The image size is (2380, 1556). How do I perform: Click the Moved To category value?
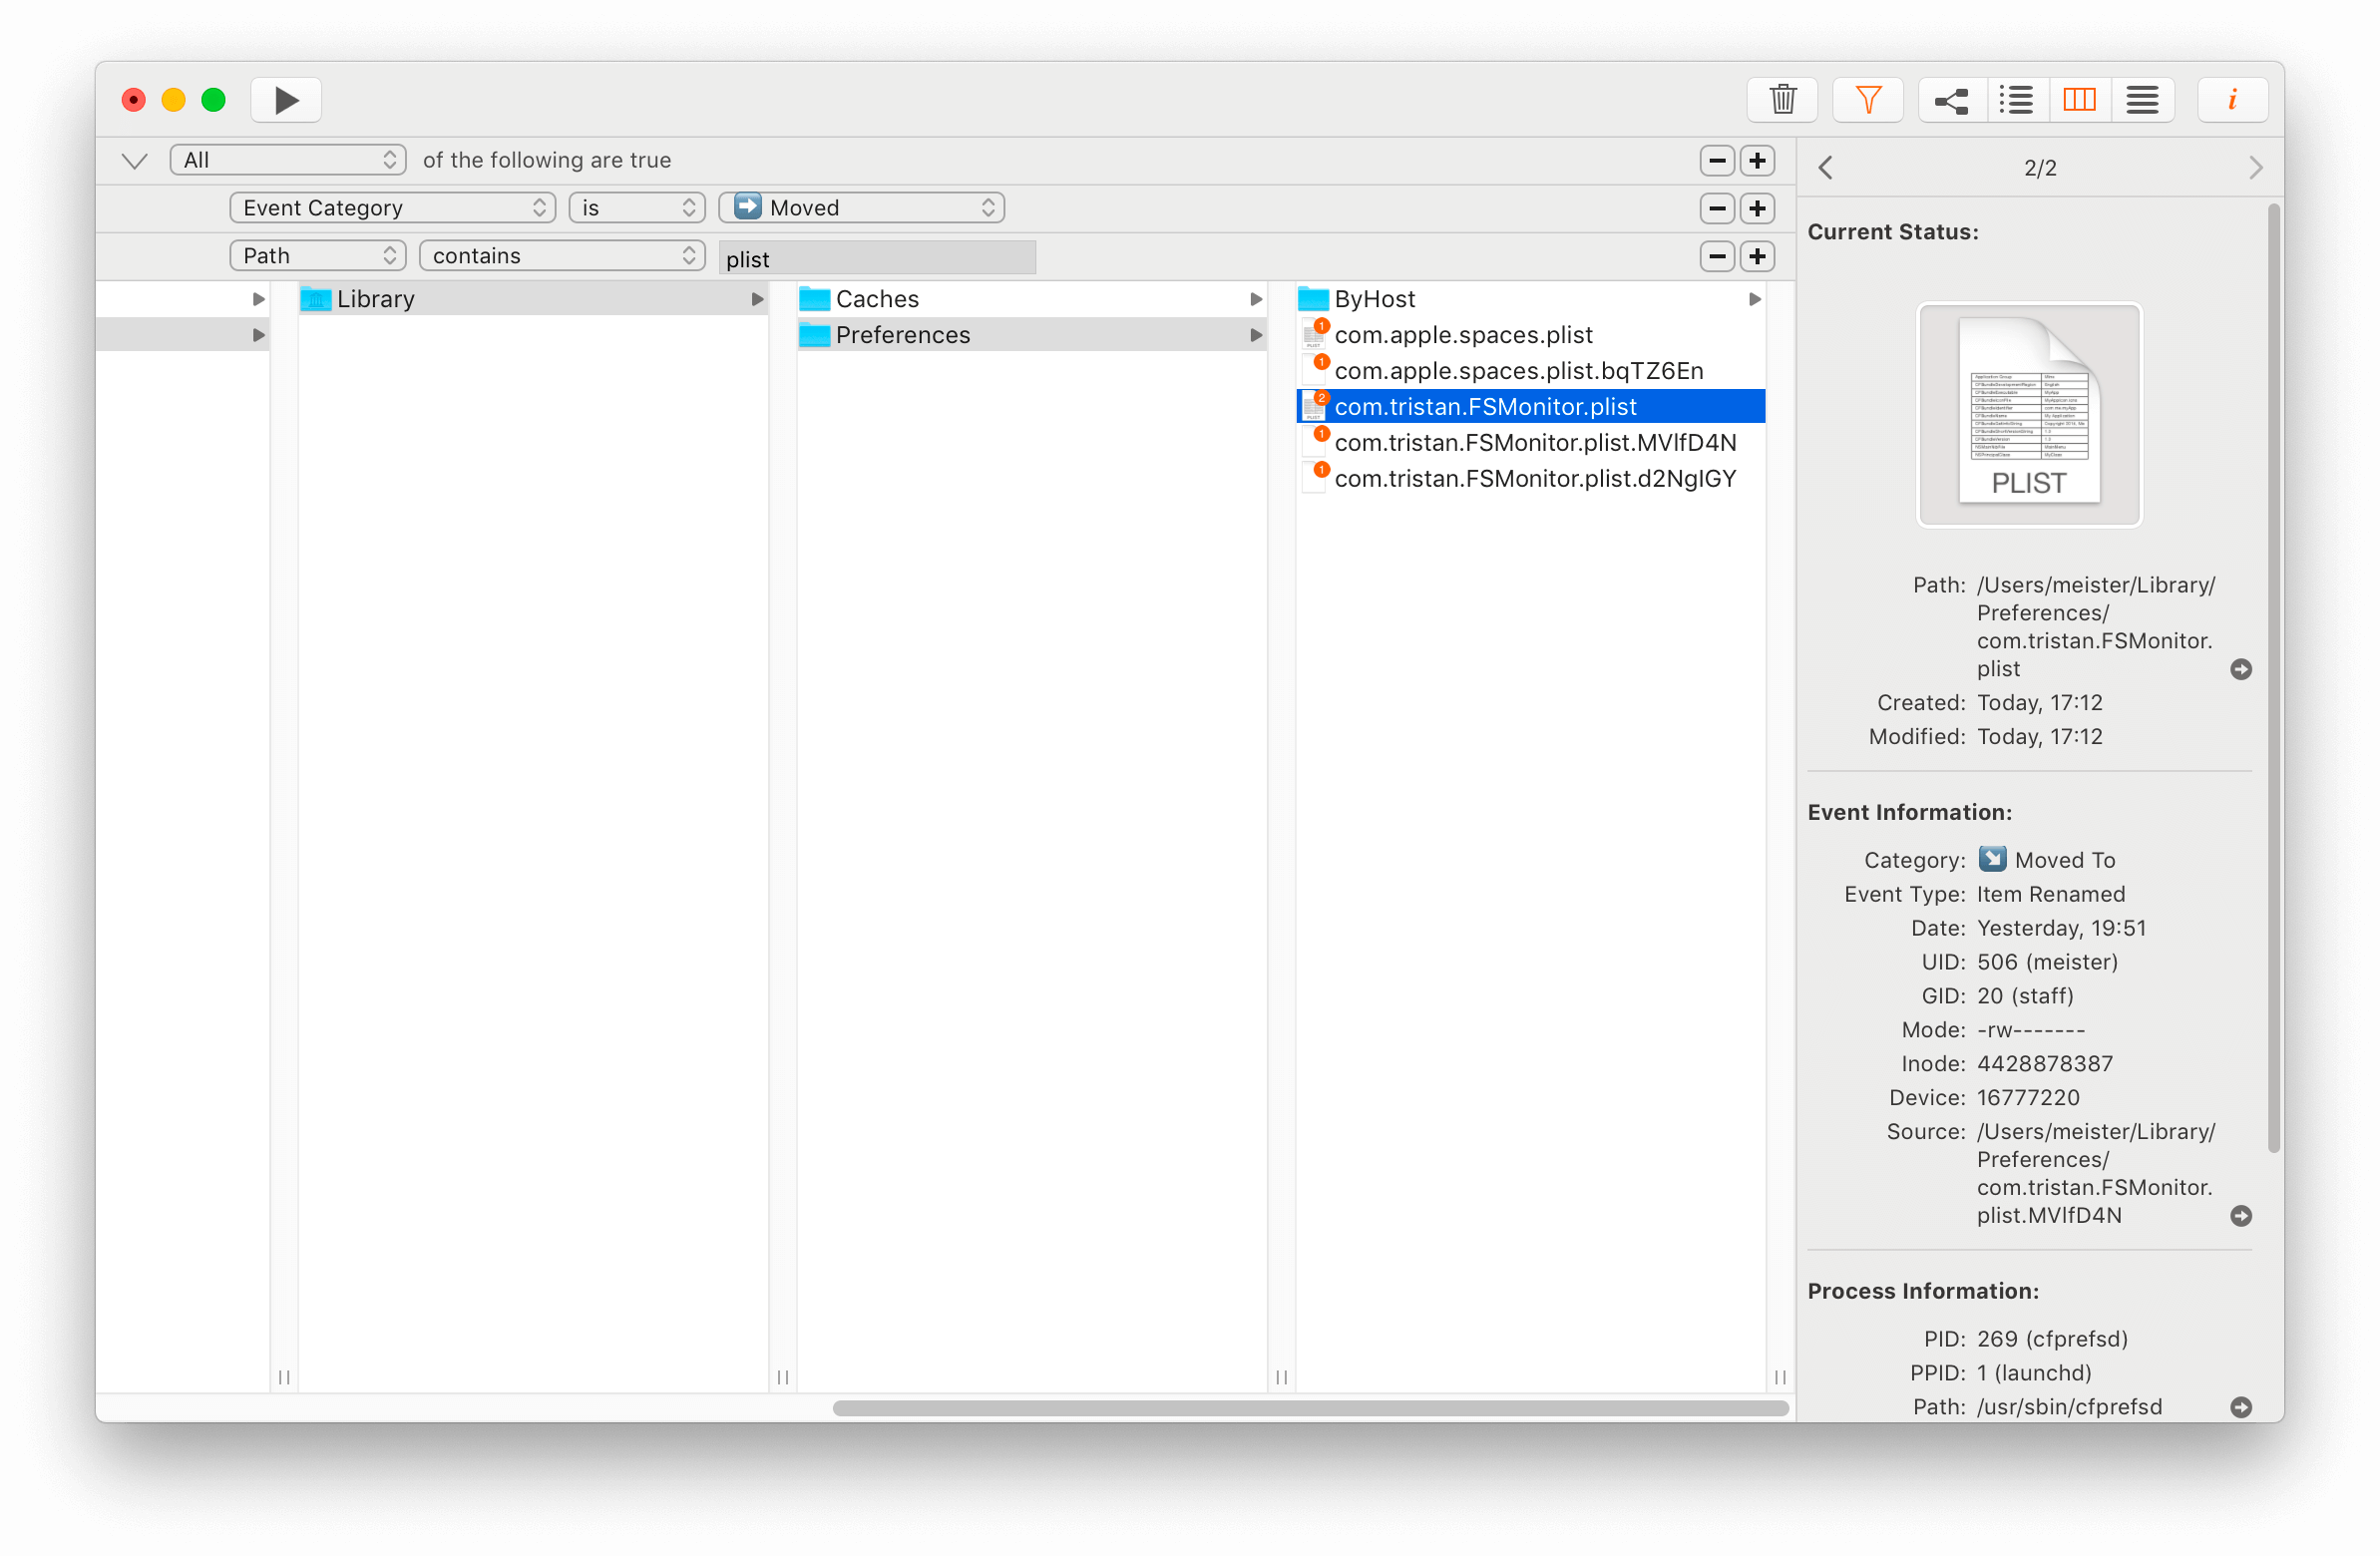2046,860
